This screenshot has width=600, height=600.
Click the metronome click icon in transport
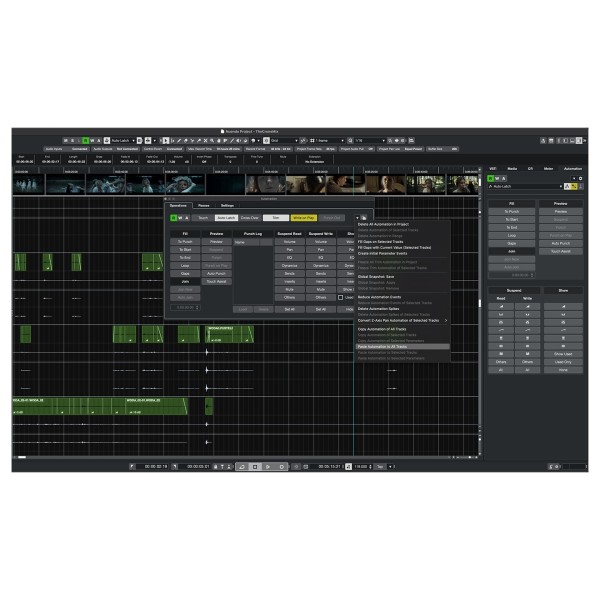(x=349, y=467)
